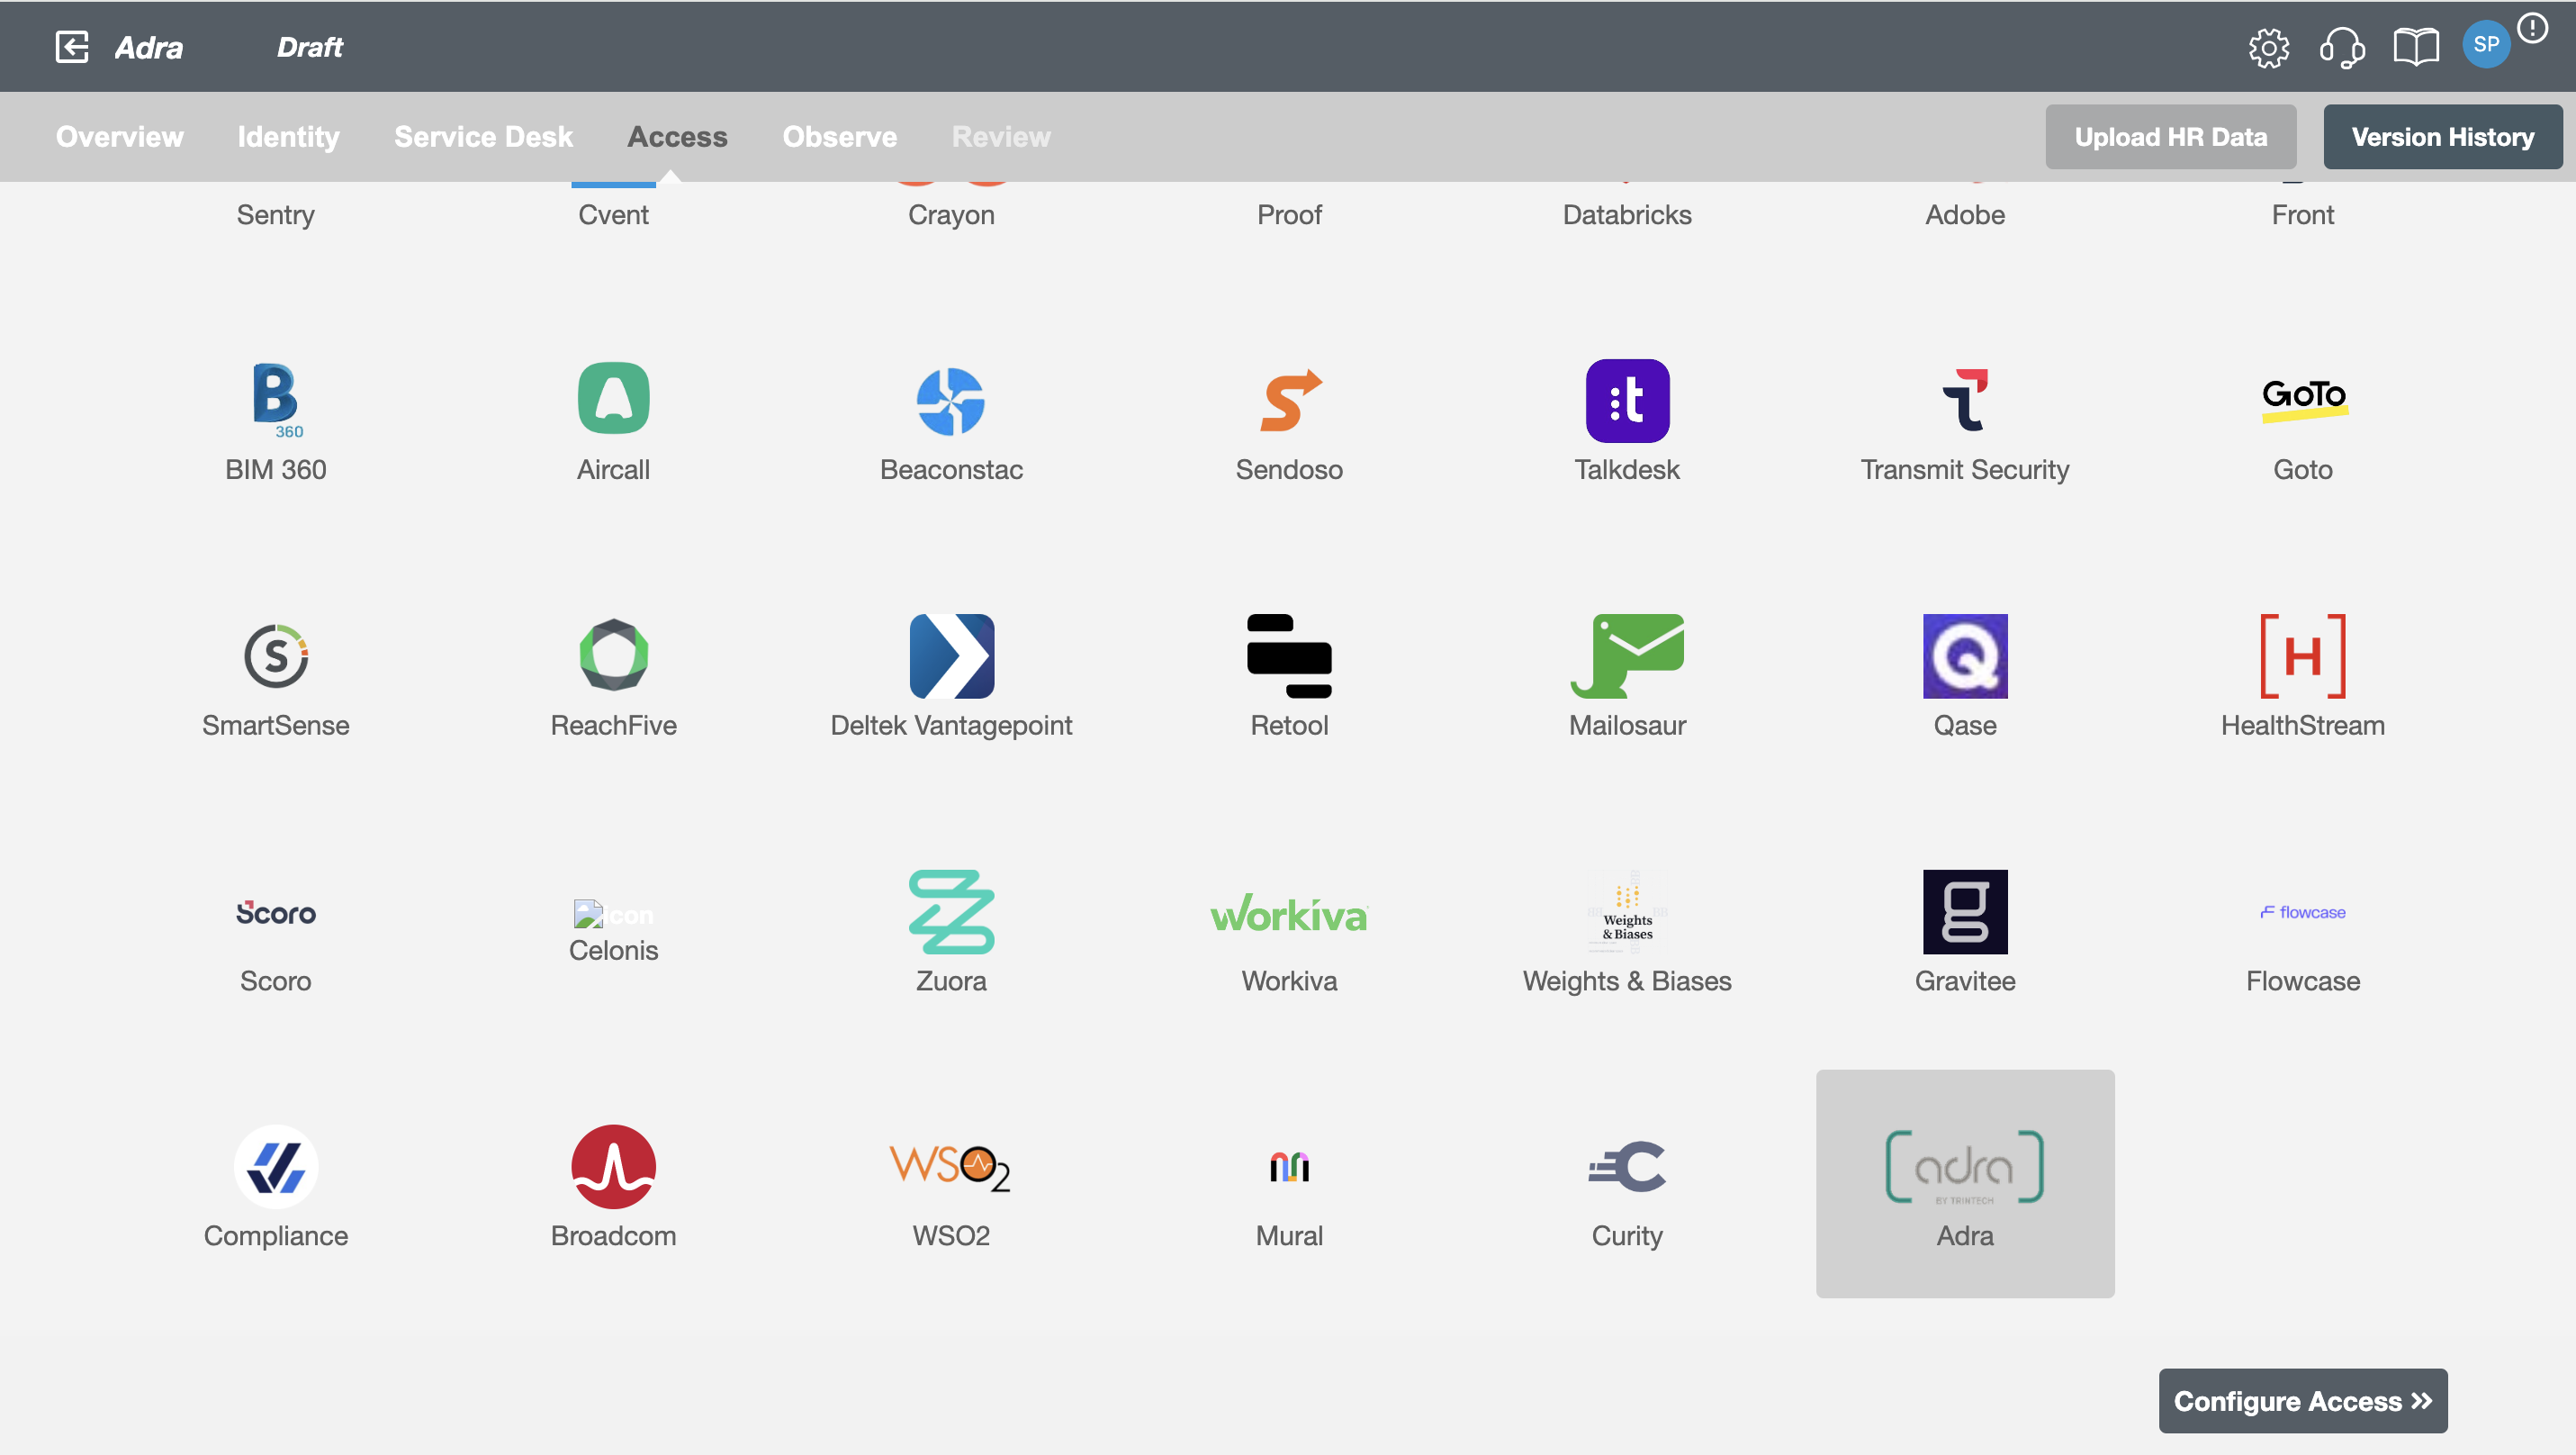
Task: Click the back/exit arrow icon beside Adra
Action: coord(72,47)
